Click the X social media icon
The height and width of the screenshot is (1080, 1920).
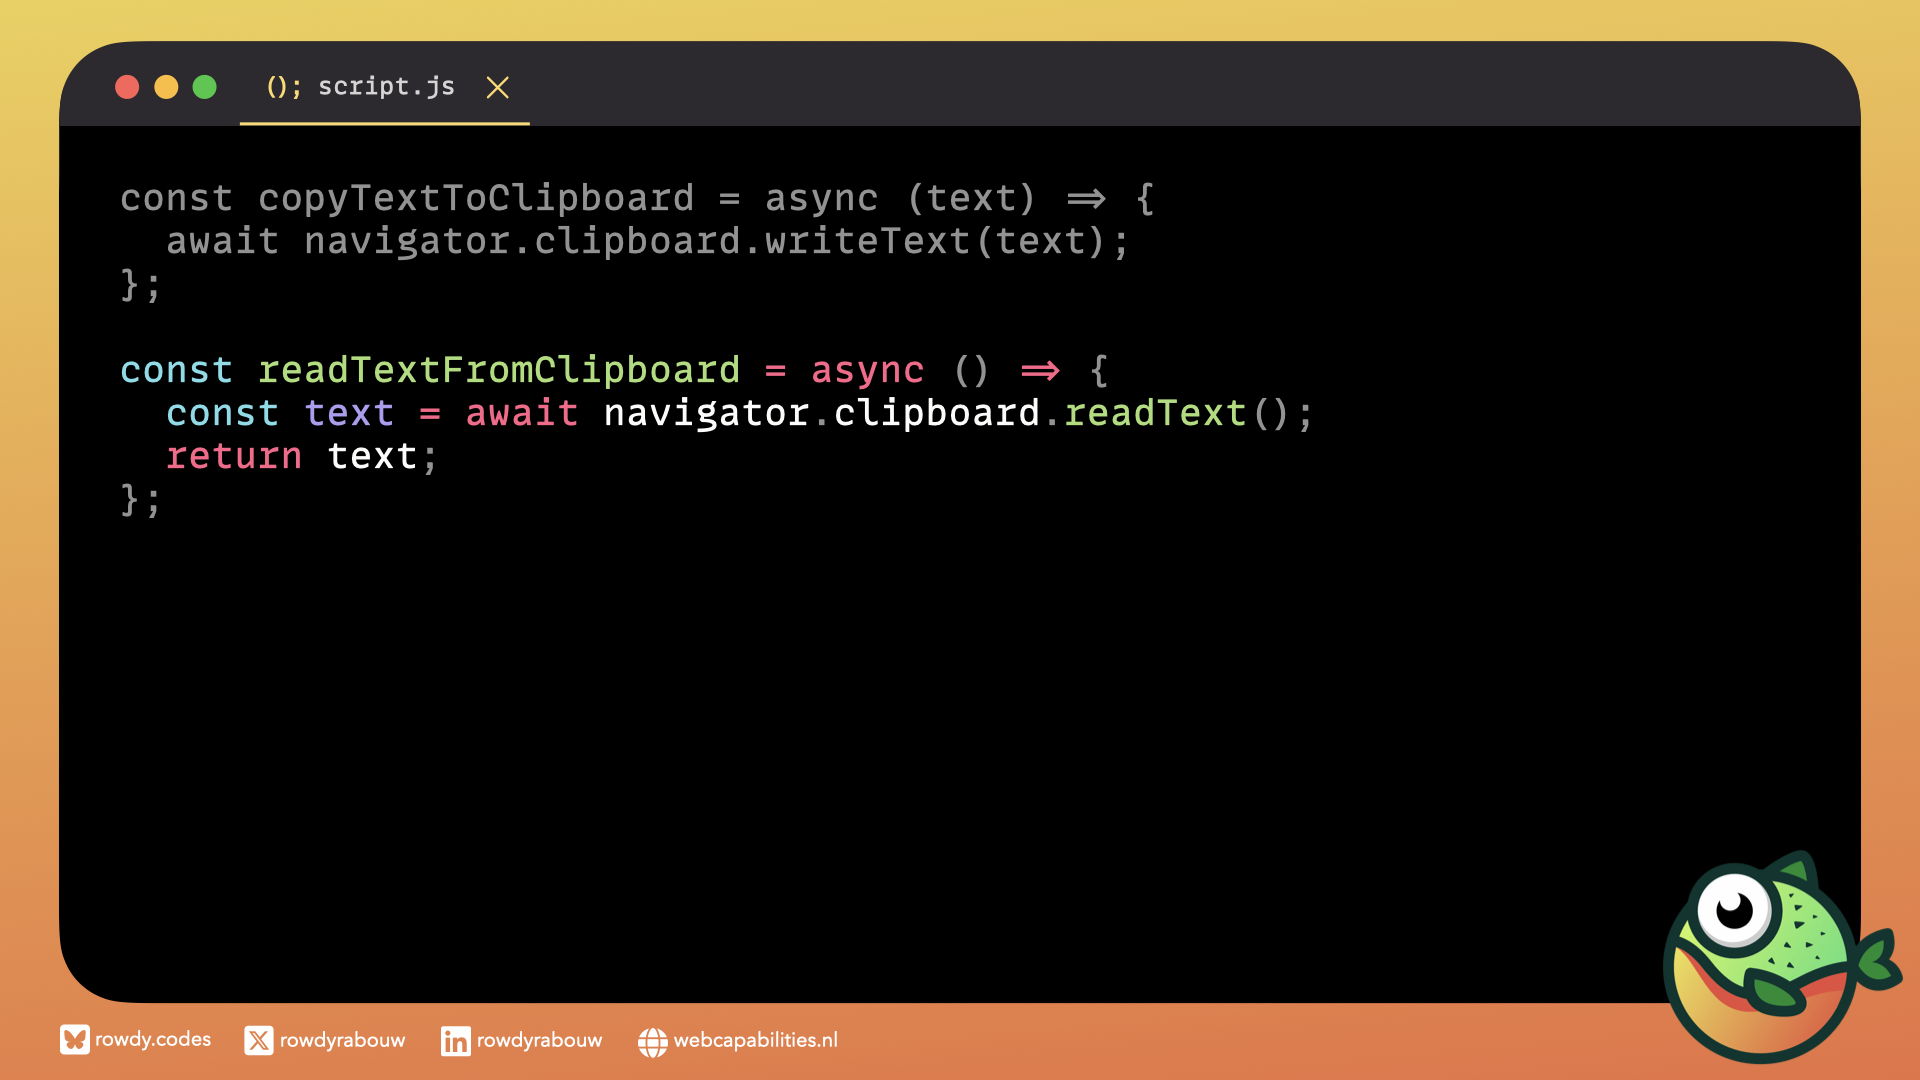tap(258, 1041)
